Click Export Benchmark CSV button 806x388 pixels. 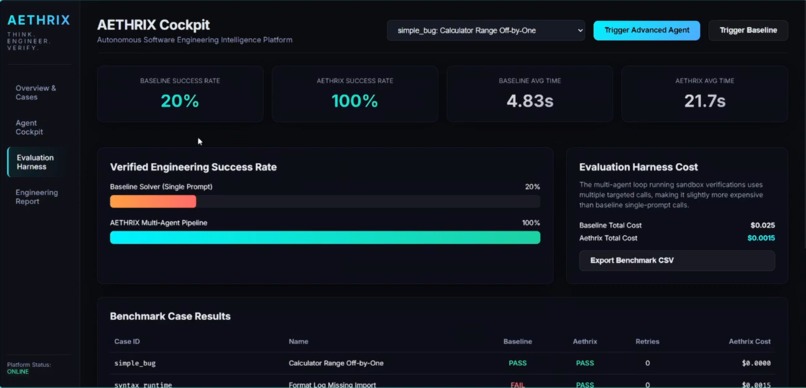click(677, 261)
